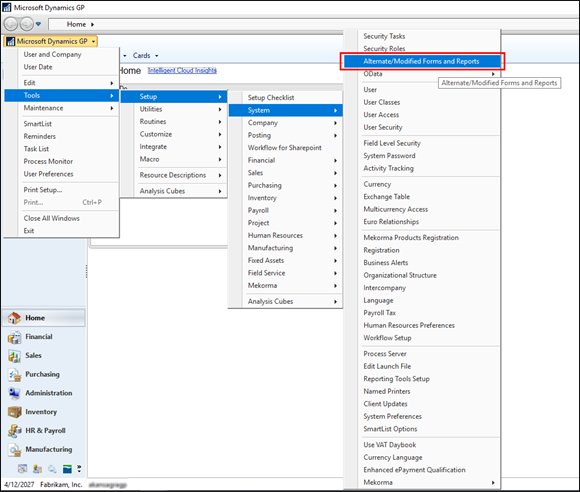
Task: Select Alternate/Modified Forms and Reports
Action: (422, 61)
